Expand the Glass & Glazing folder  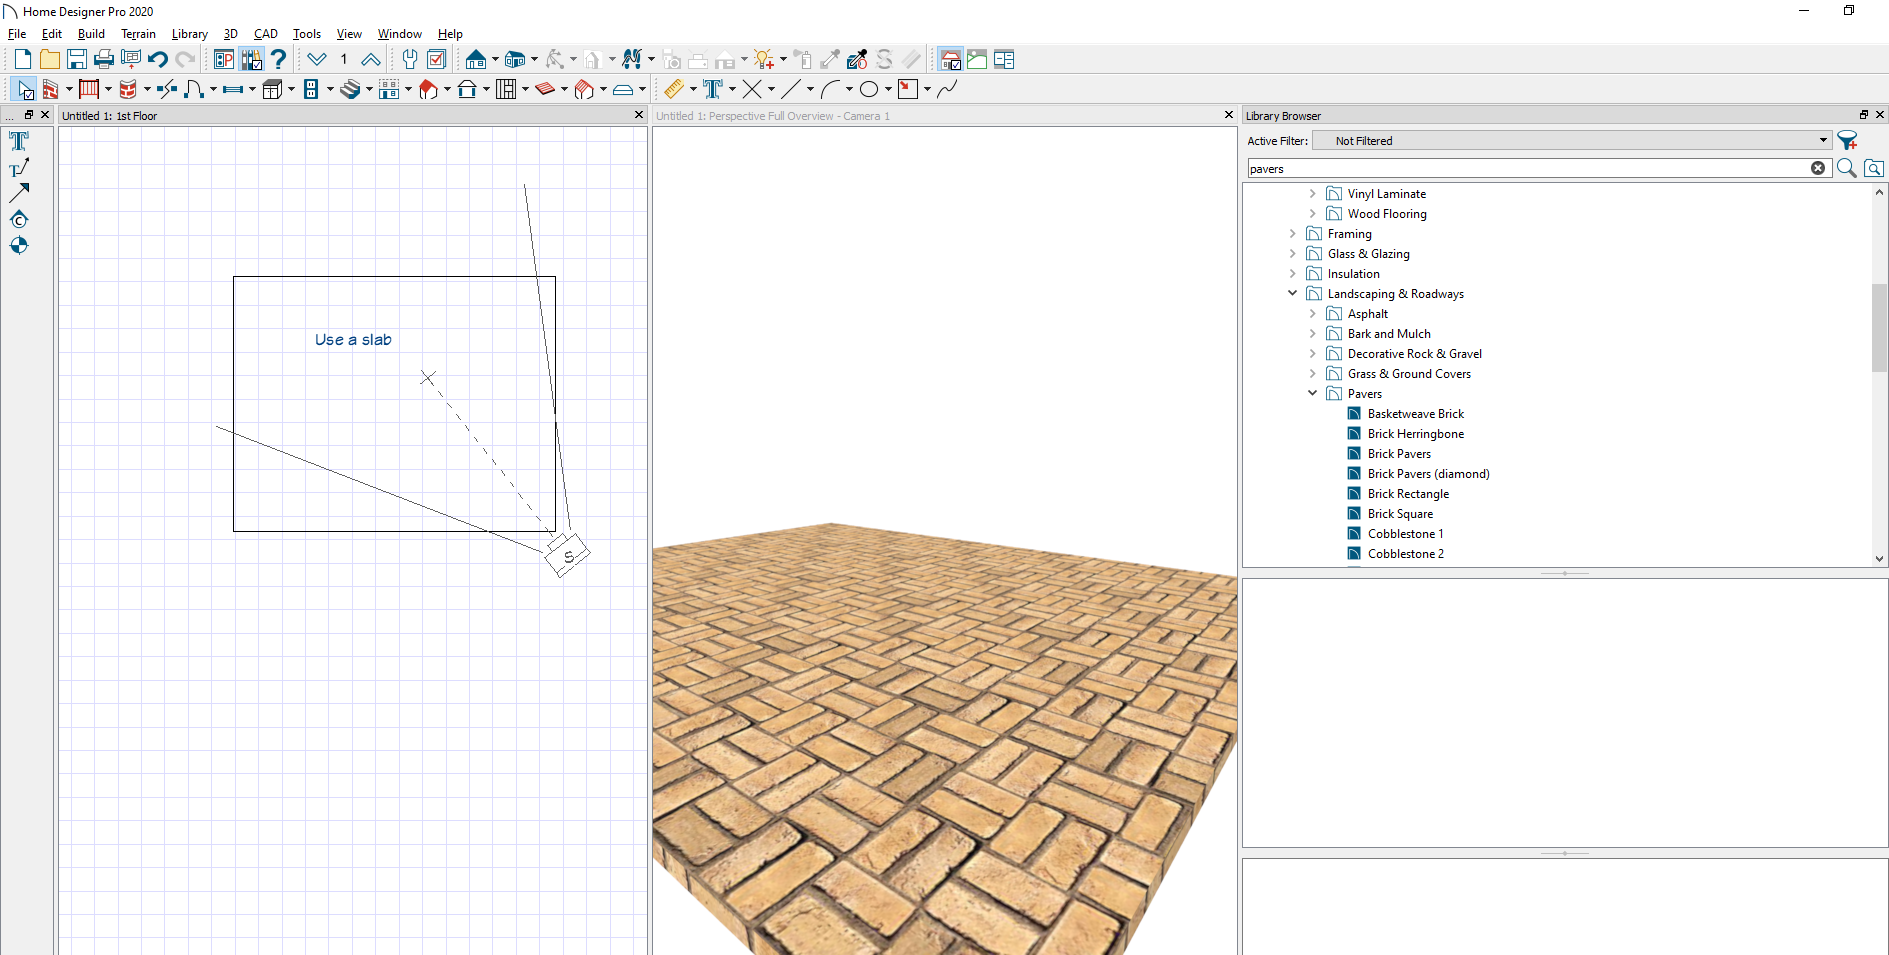click(x=1292, y=254)
